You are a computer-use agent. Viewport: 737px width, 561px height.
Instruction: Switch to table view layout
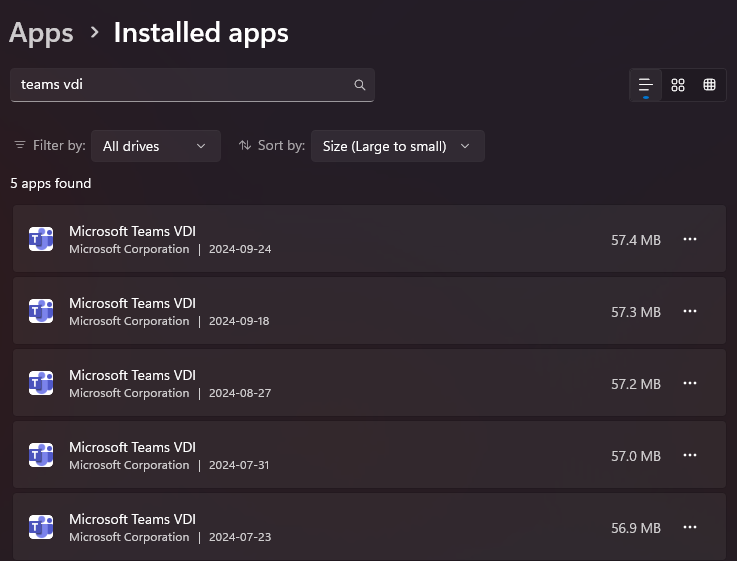709,85
